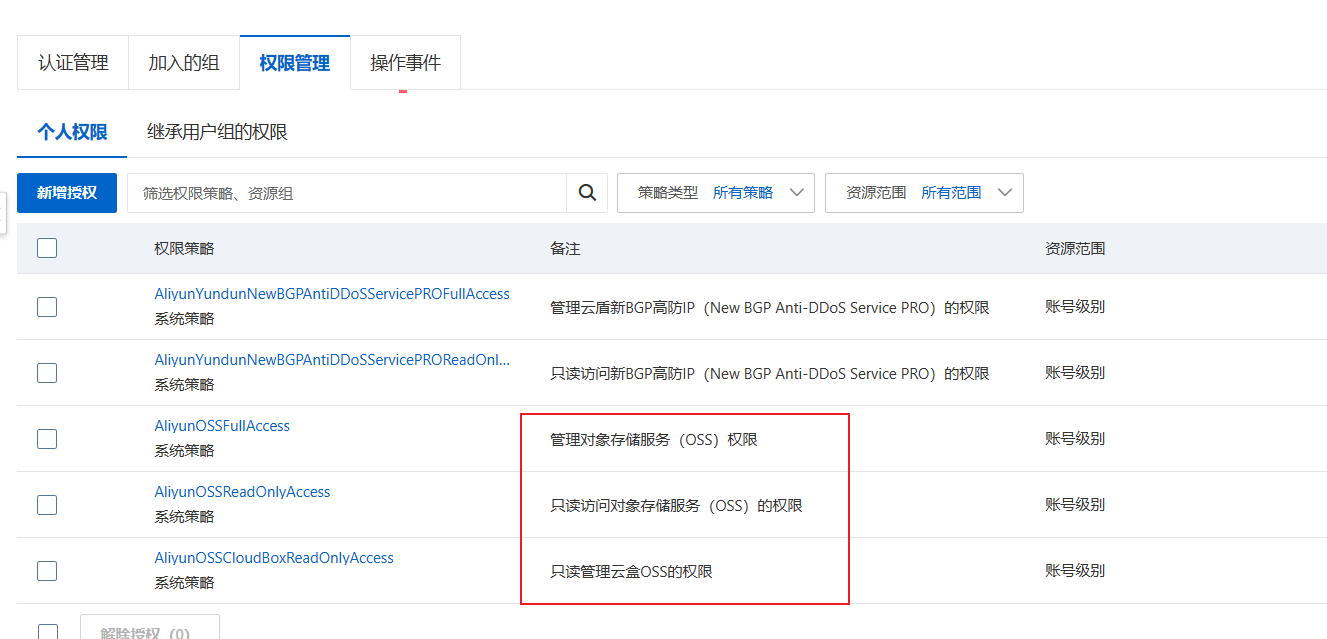1327x639 pixels.
Task: Click the search magnifier icon
Action: tap(588, 193)
